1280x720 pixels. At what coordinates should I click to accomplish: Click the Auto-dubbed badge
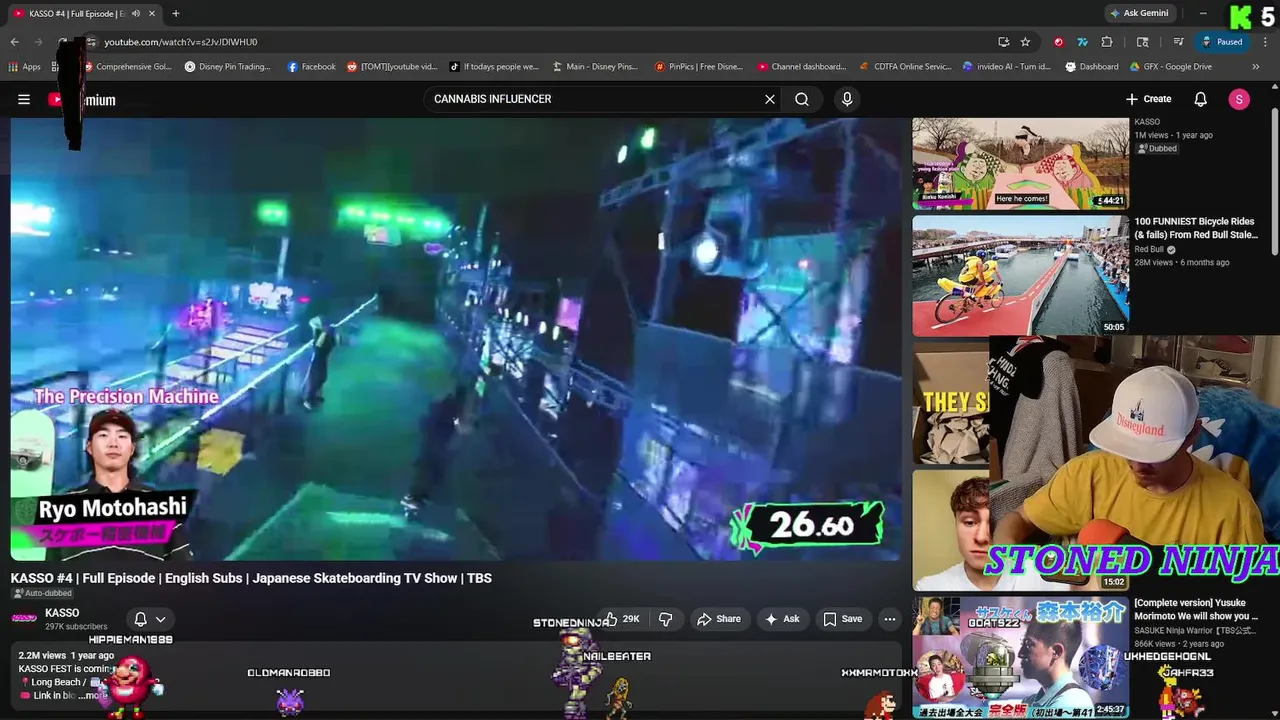[x=42, y=594]
